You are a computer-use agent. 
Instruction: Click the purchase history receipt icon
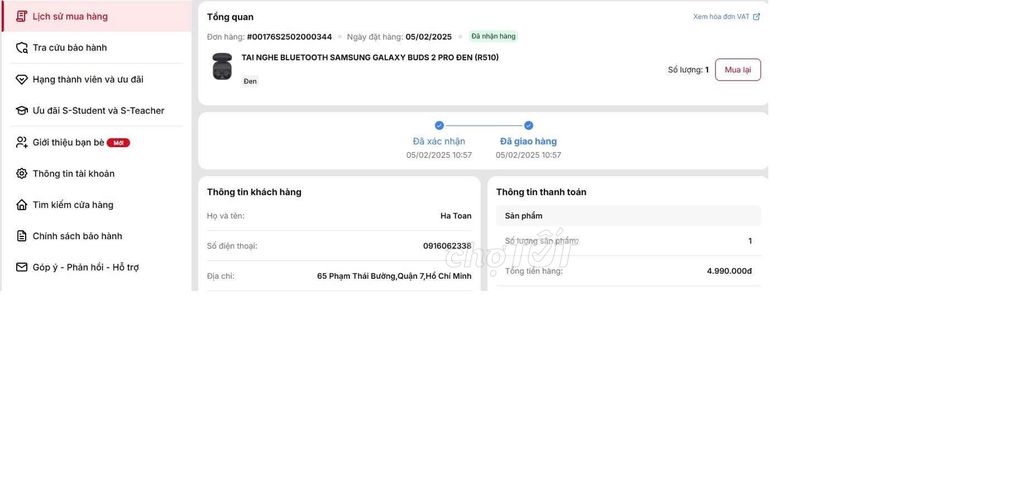coord(22,16)
